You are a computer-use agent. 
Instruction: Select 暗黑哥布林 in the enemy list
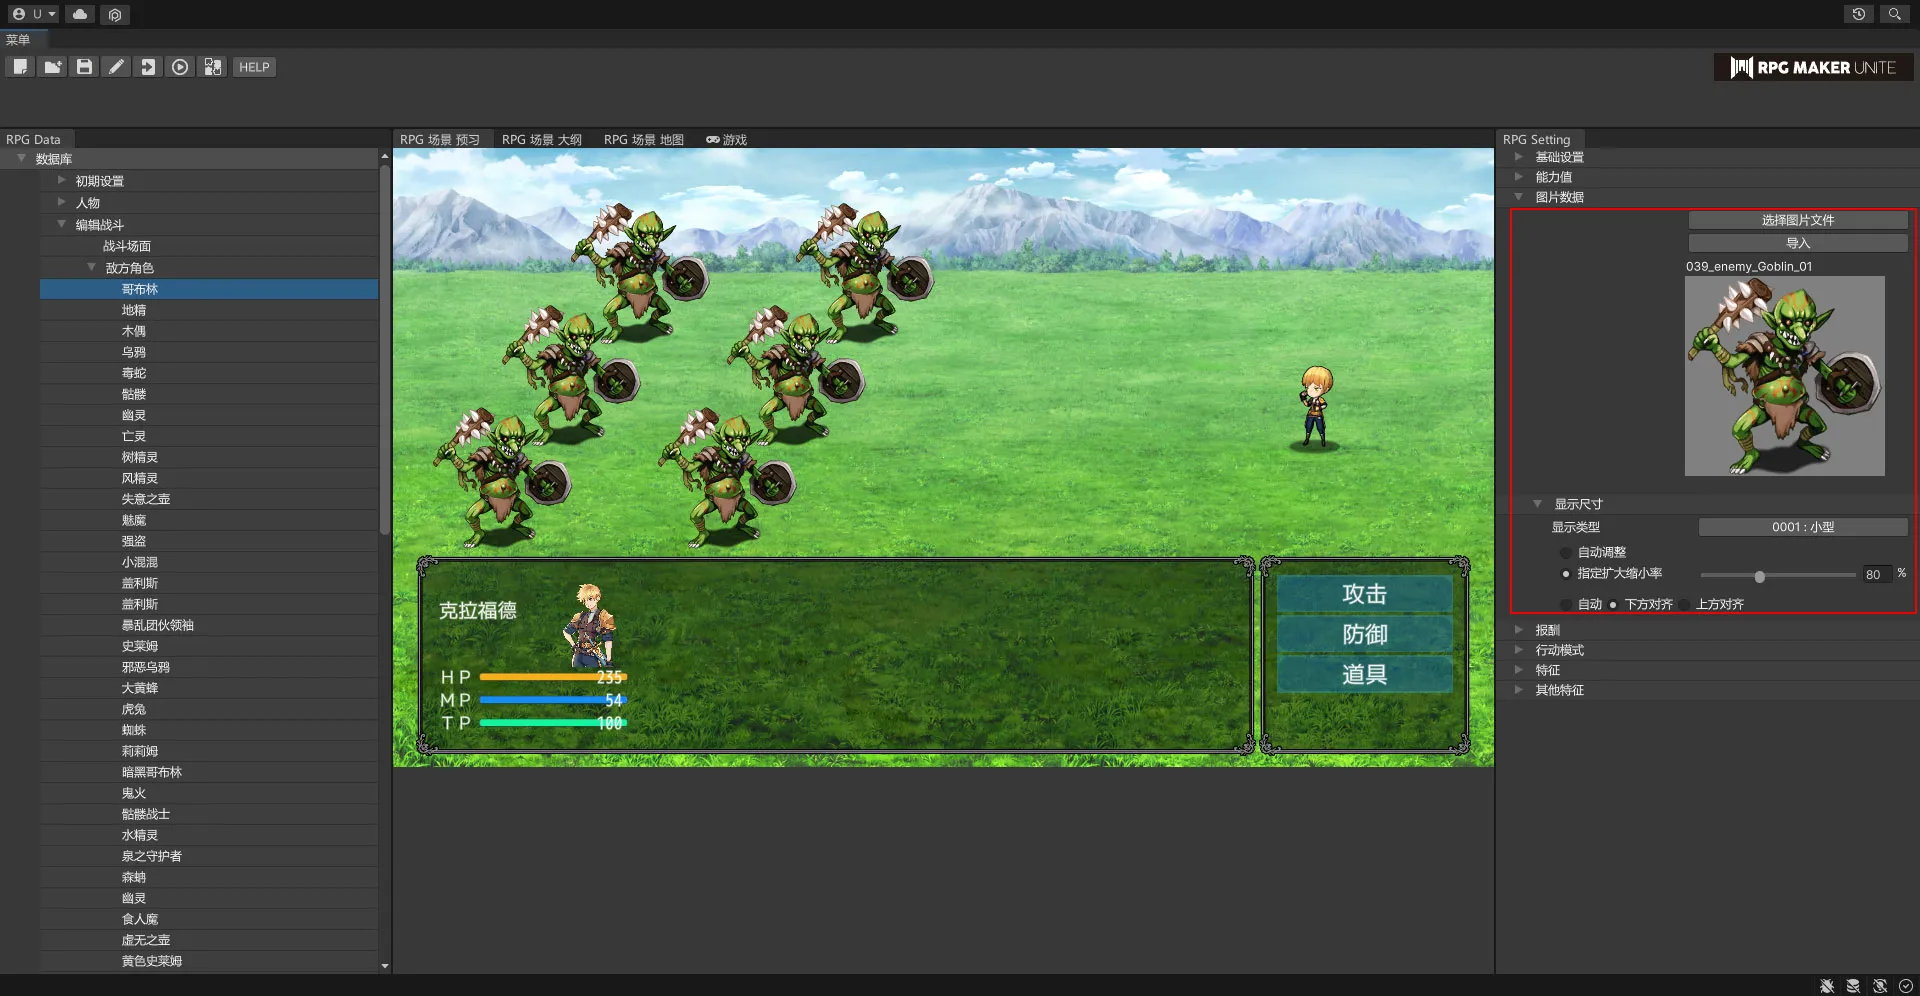tap(152, 772)
